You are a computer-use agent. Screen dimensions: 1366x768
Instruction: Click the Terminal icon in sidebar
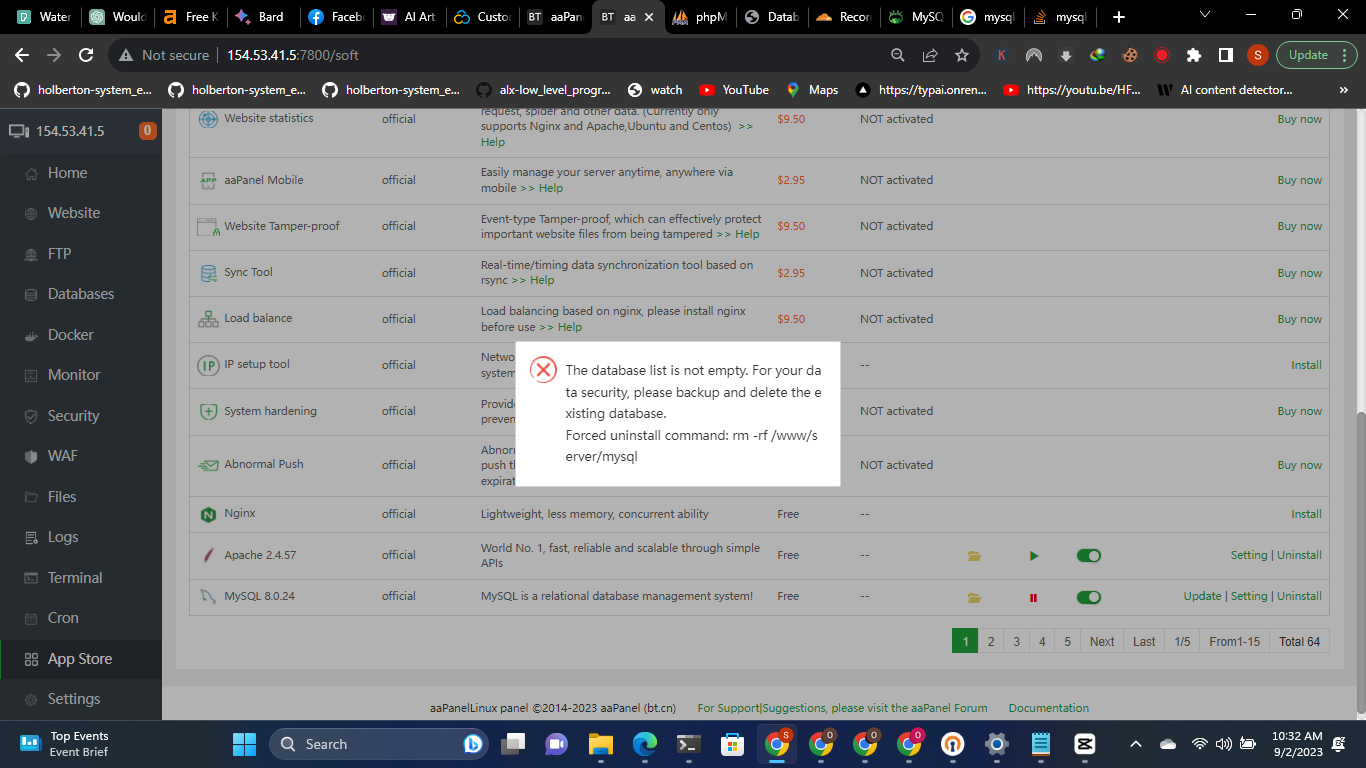pos(29,578)
